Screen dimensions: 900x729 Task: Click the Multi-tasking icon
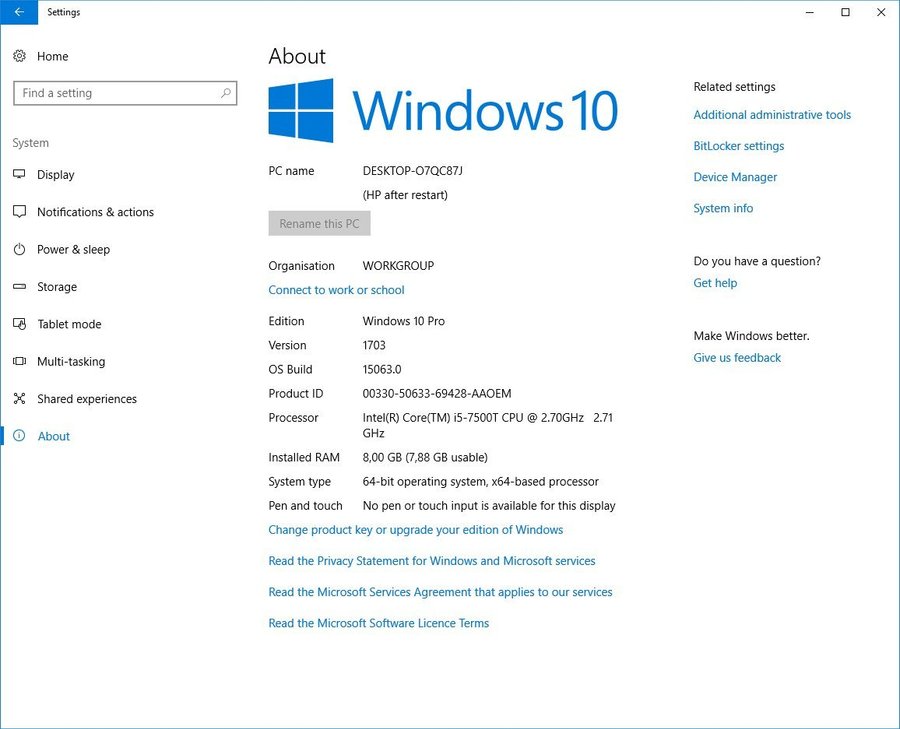coord(19,362)
